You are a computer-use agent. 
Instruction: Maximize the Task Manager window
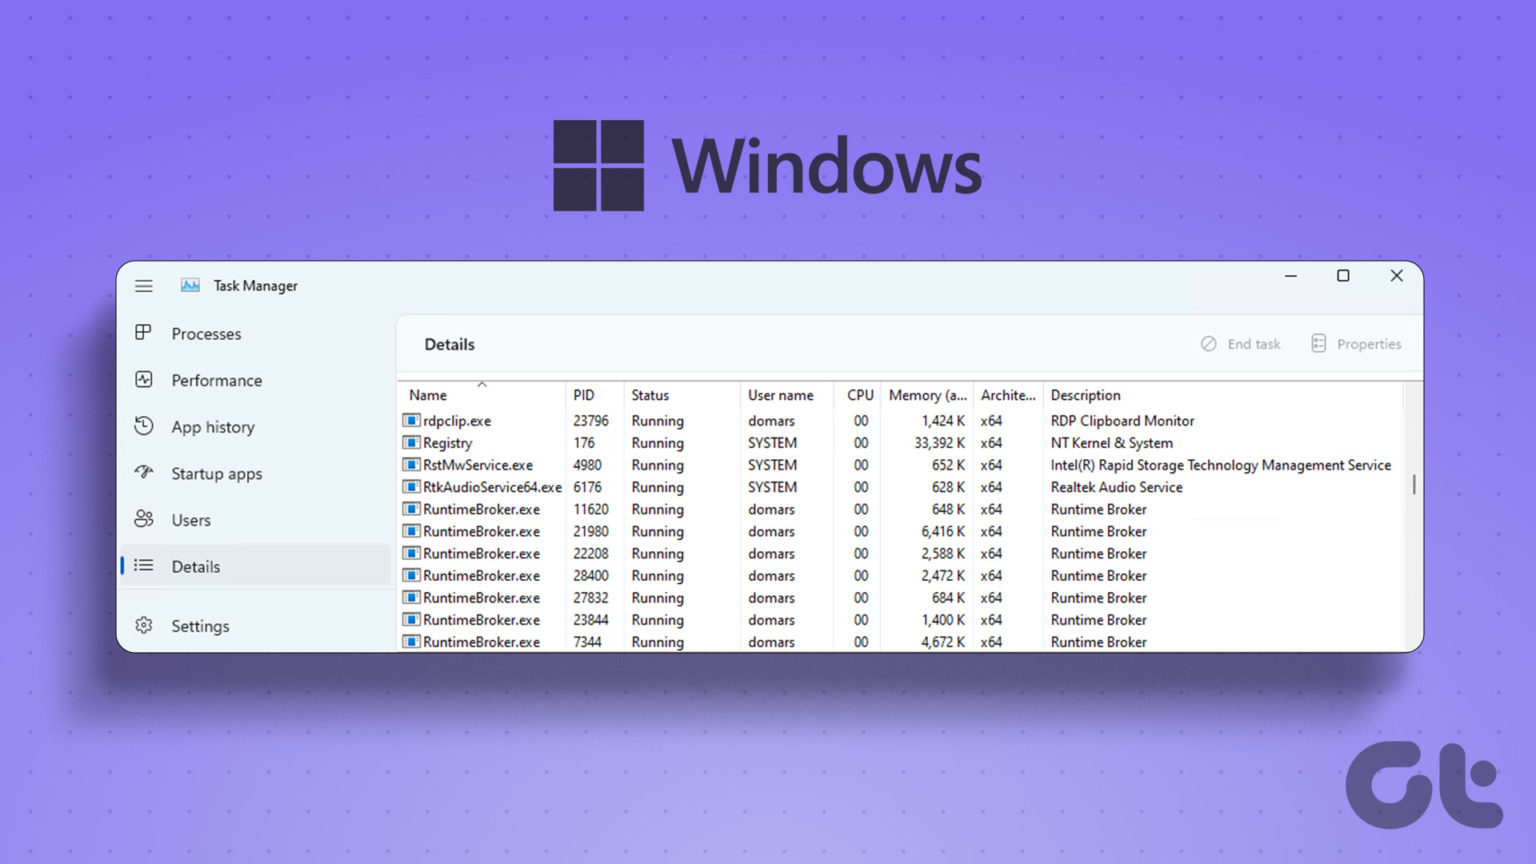[1343, 276]
